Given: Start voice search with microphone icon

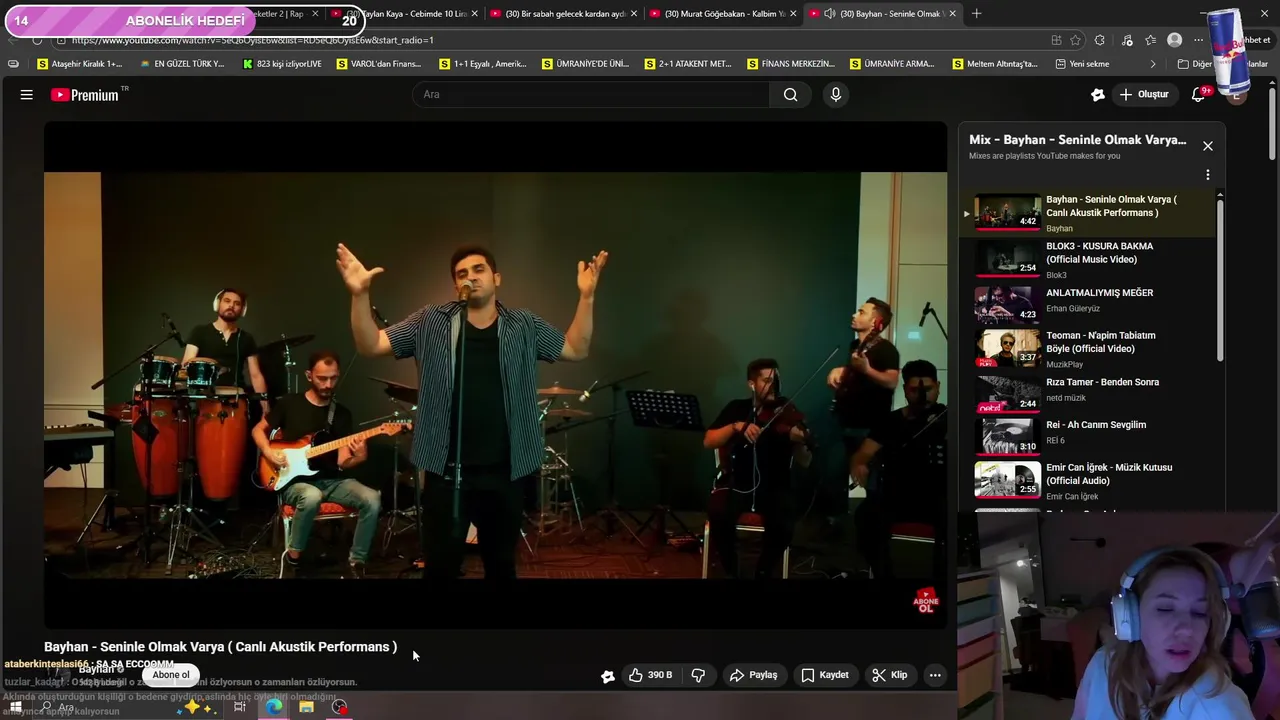Looking at the screenshot, I should [x=836, y=94].
